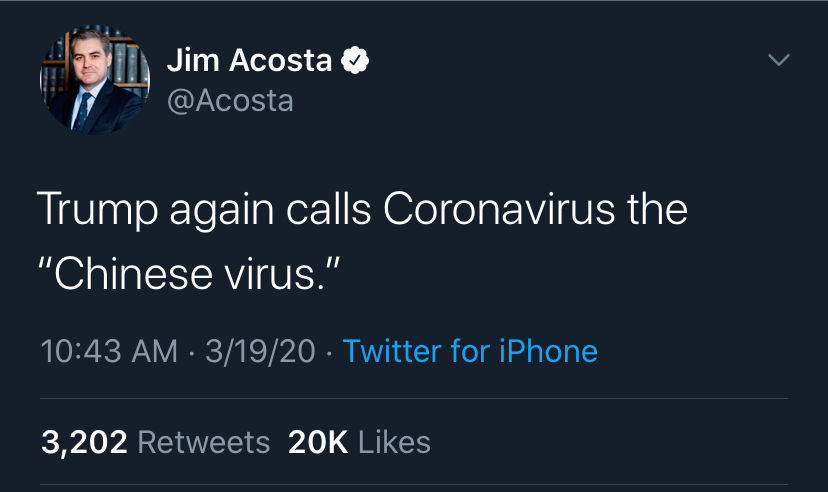Screen dimensions: 828x492
Task: Click the word Trump in the tweet
Action: click(x=98, y=211)
